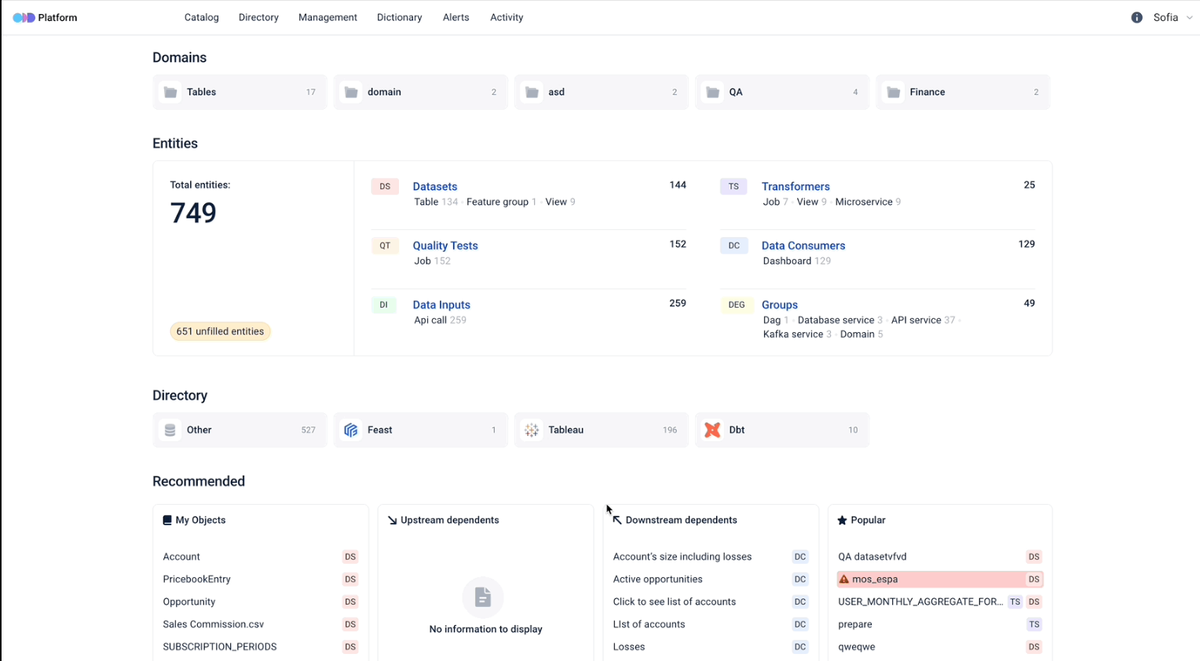
Task: Open Click to see list of accounts
Action: click(674, 602)
